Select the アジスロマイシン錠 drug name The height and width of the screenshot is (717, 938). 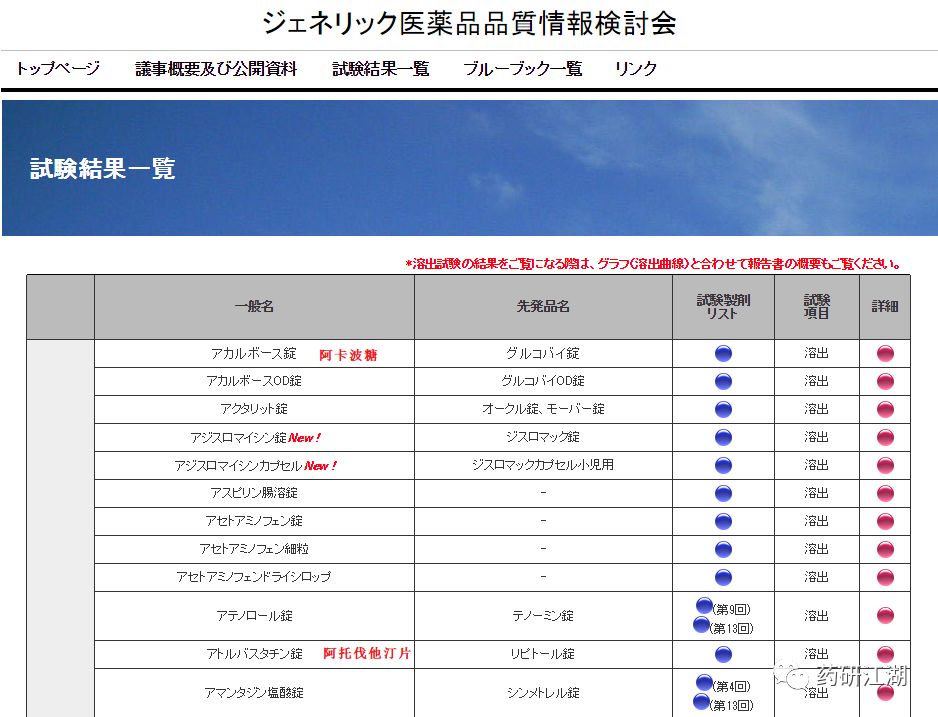(239, 438)
